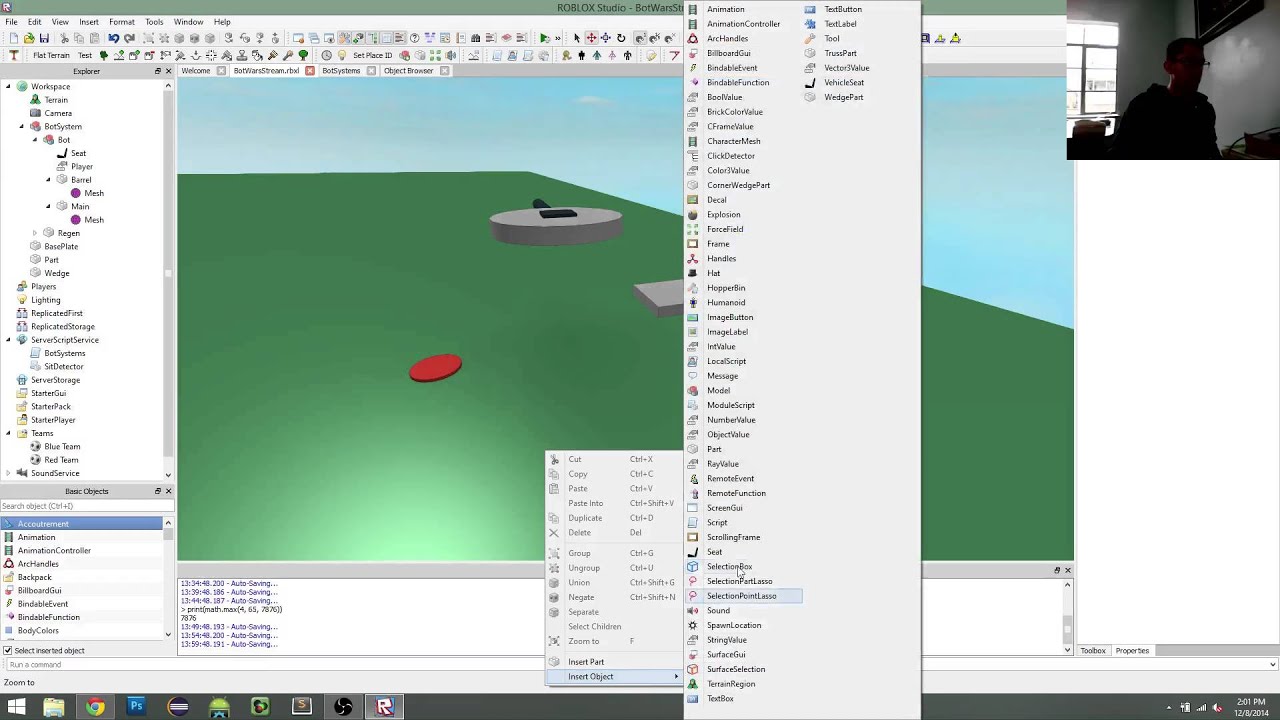Switch to the BotSystems tab
Screen dimensions: 1280x720
(x=341, y=71)
